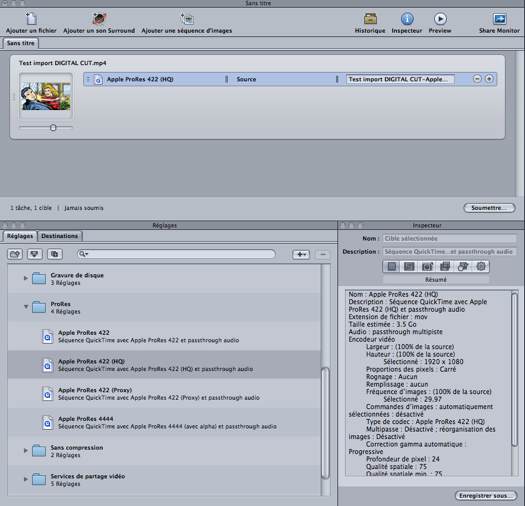Click Apple ProRes 422 (HQ) in target row
The image size is (525, 506).
coord(140,79)
